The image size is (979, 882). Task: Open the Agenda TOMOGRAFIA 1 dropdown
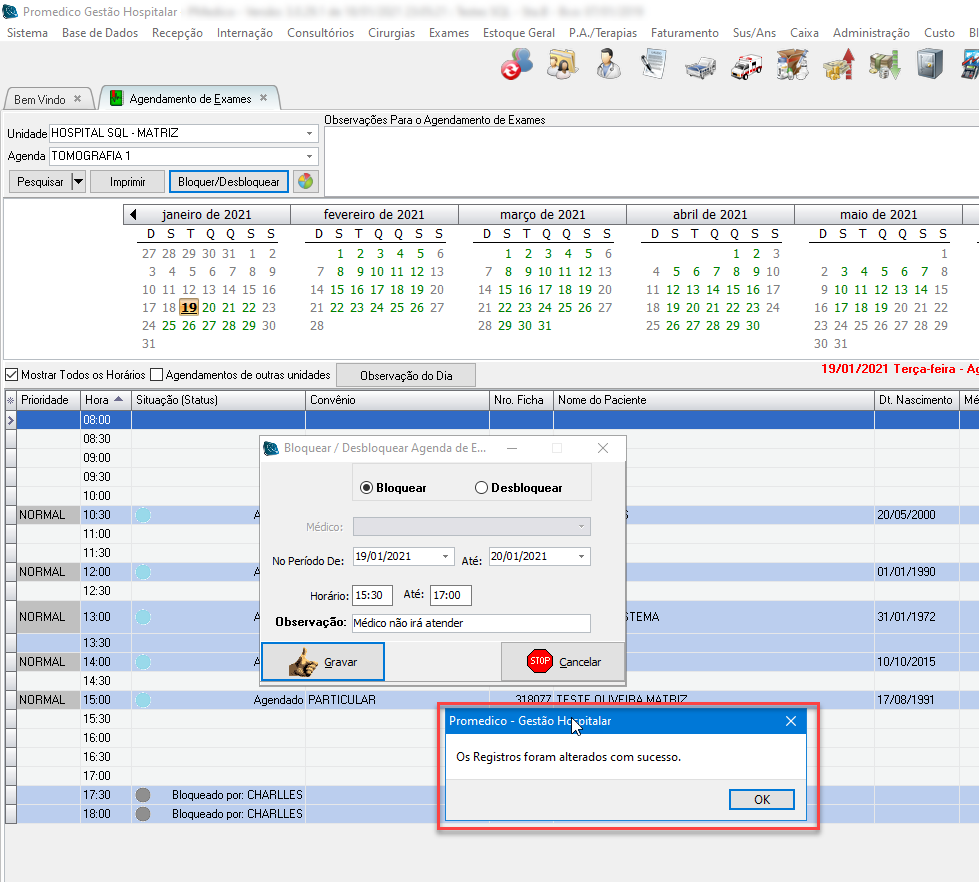click(x=309, y=157)
